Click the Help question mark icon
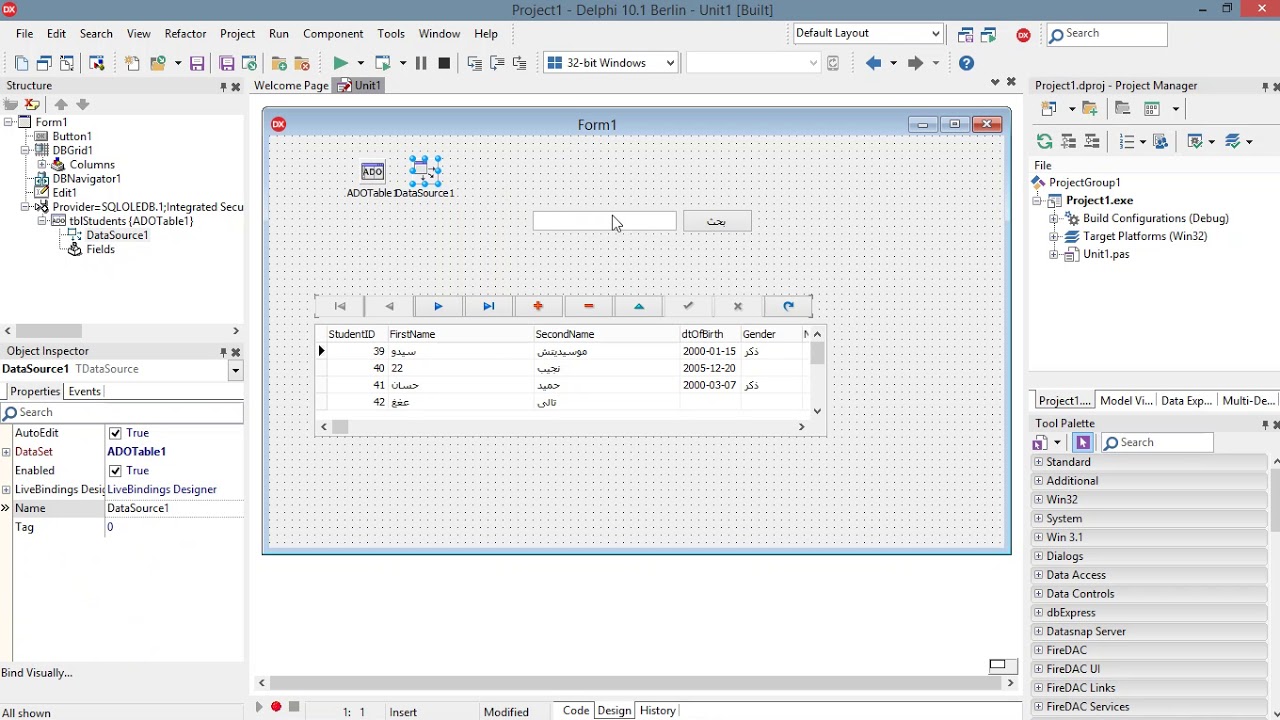 (966, 63)
